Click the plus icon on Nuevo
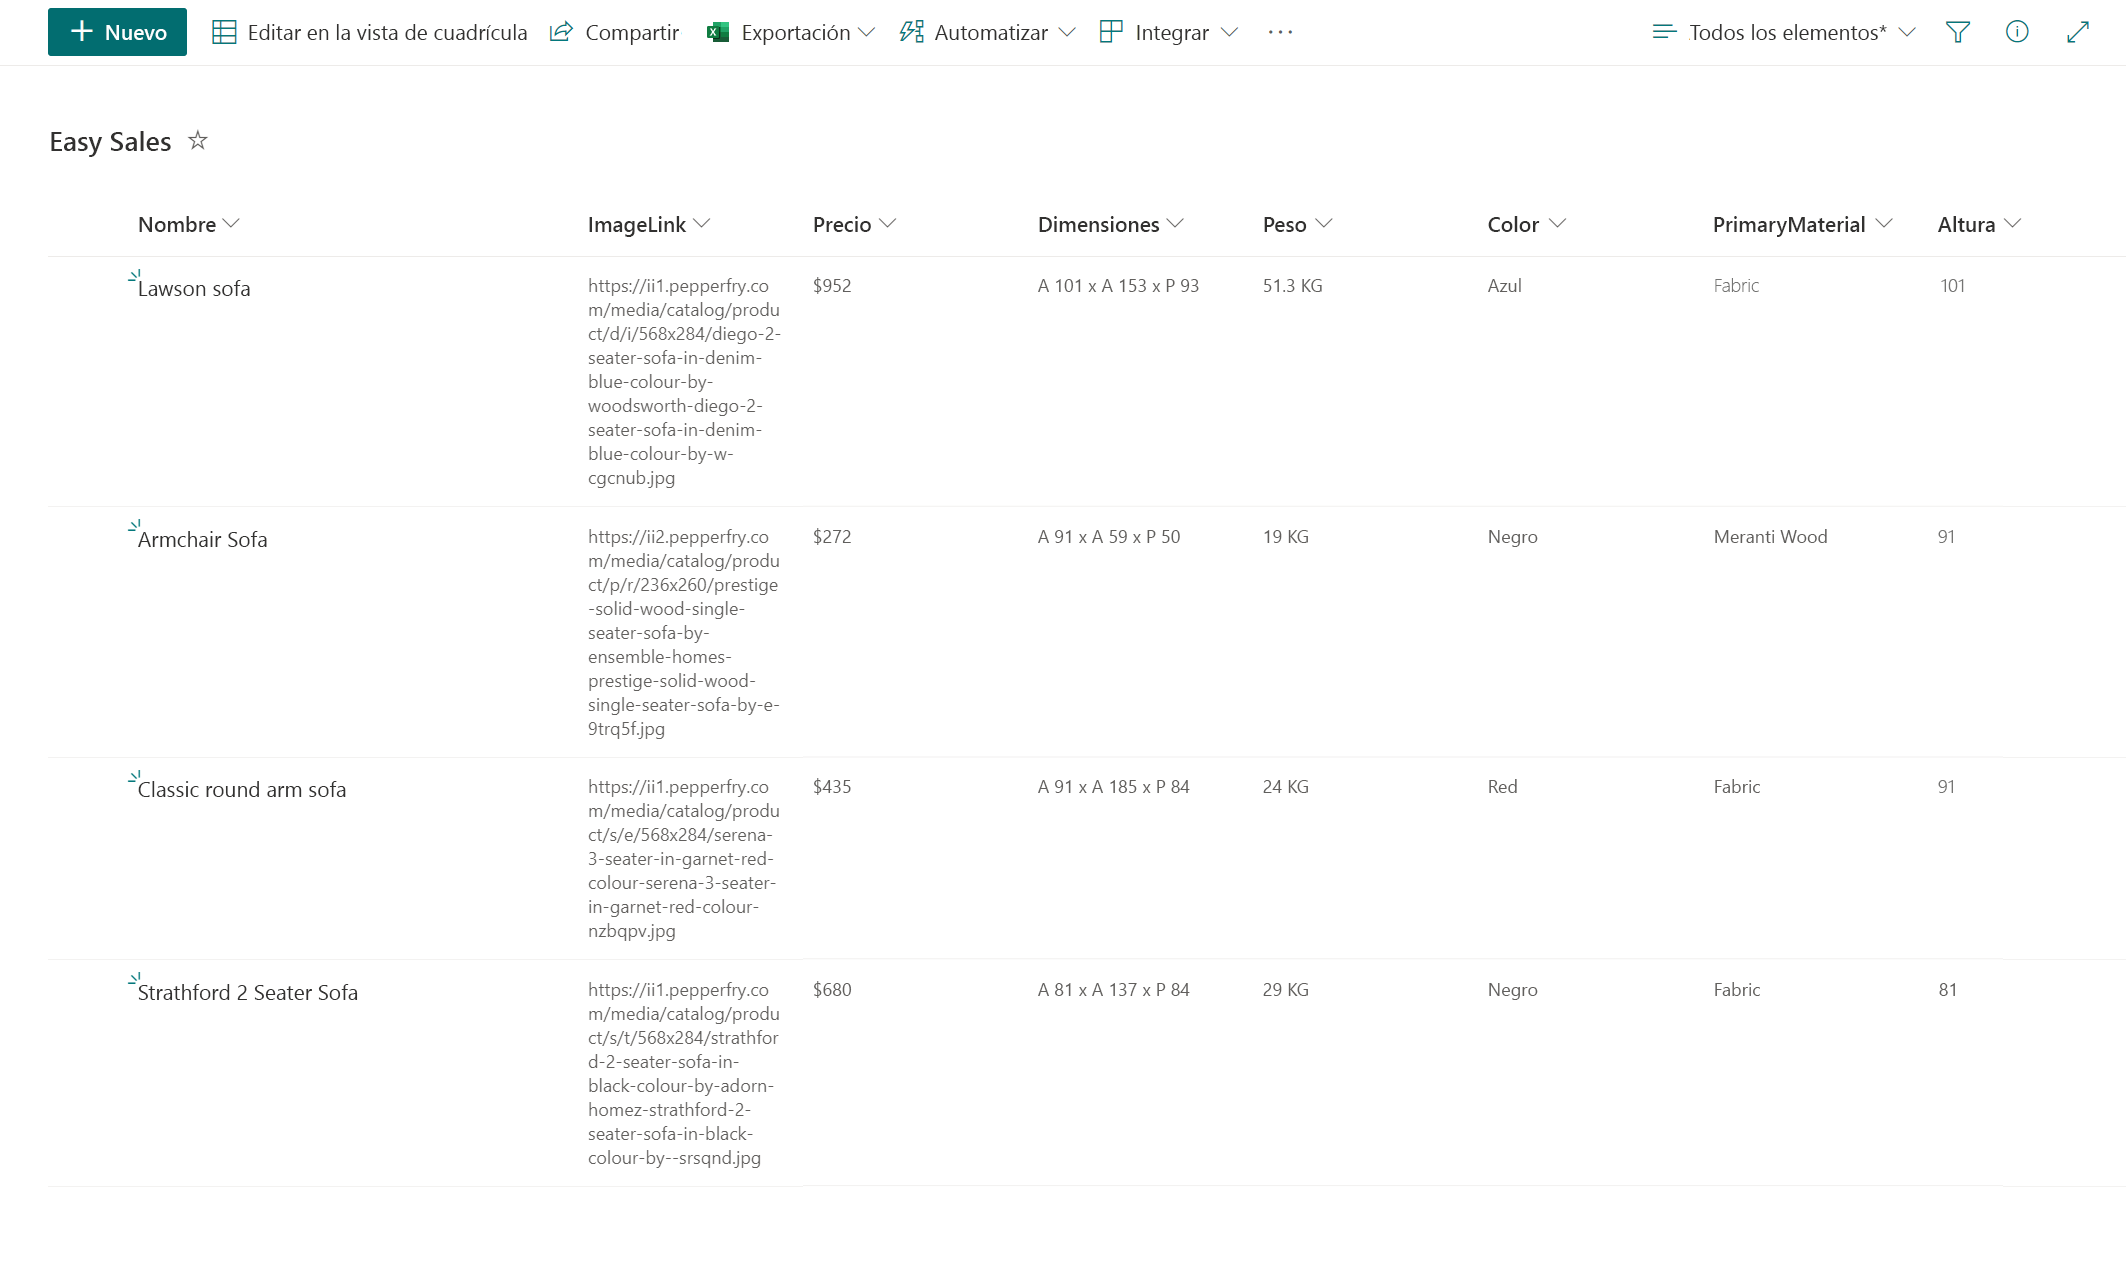Screen dimensions: 2126x1272 pyautogui.click(x=80, y=31)
